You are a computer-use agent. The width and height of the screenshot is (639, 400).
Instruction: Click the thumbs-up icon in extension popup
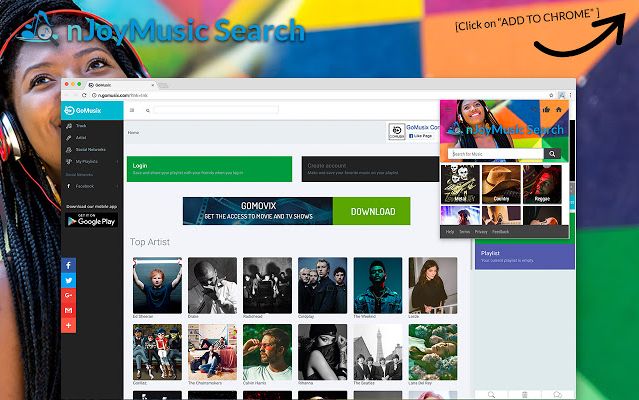tap(546, 109)
